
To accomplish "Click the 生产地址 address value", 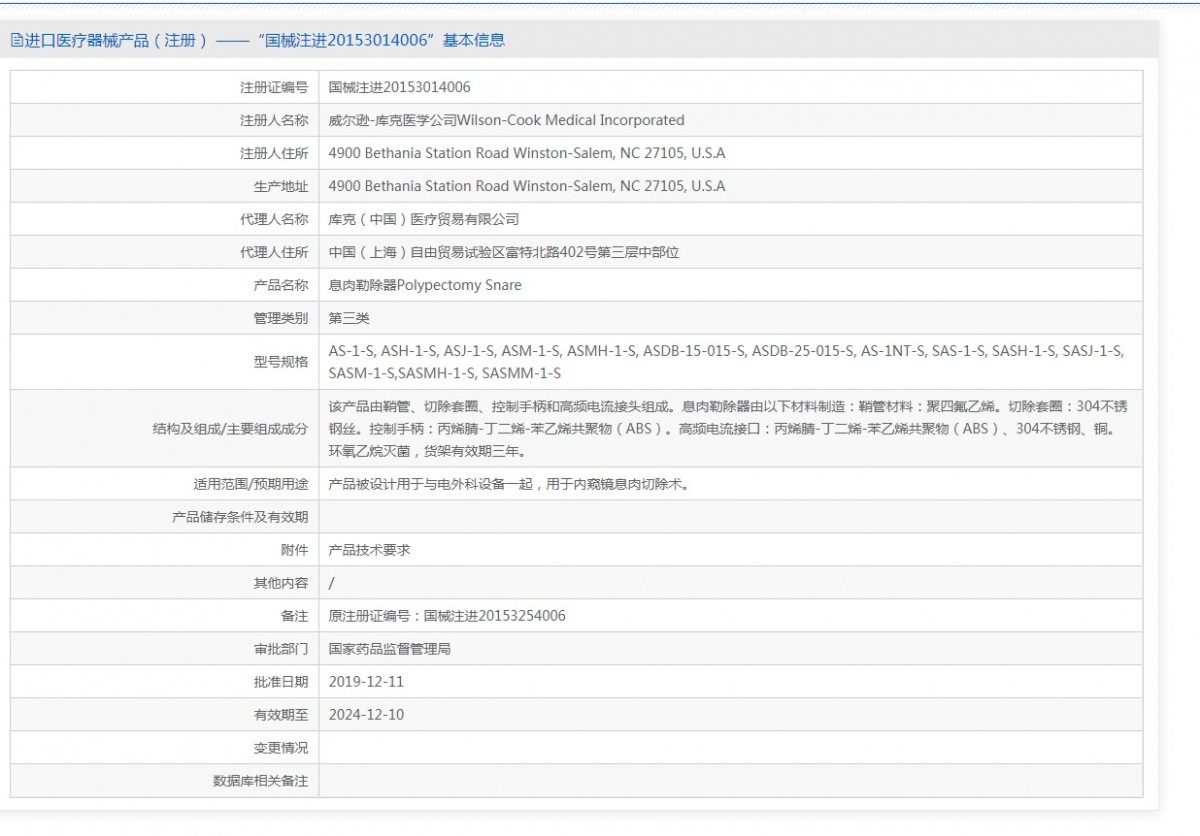I will (x=526, y=187).
